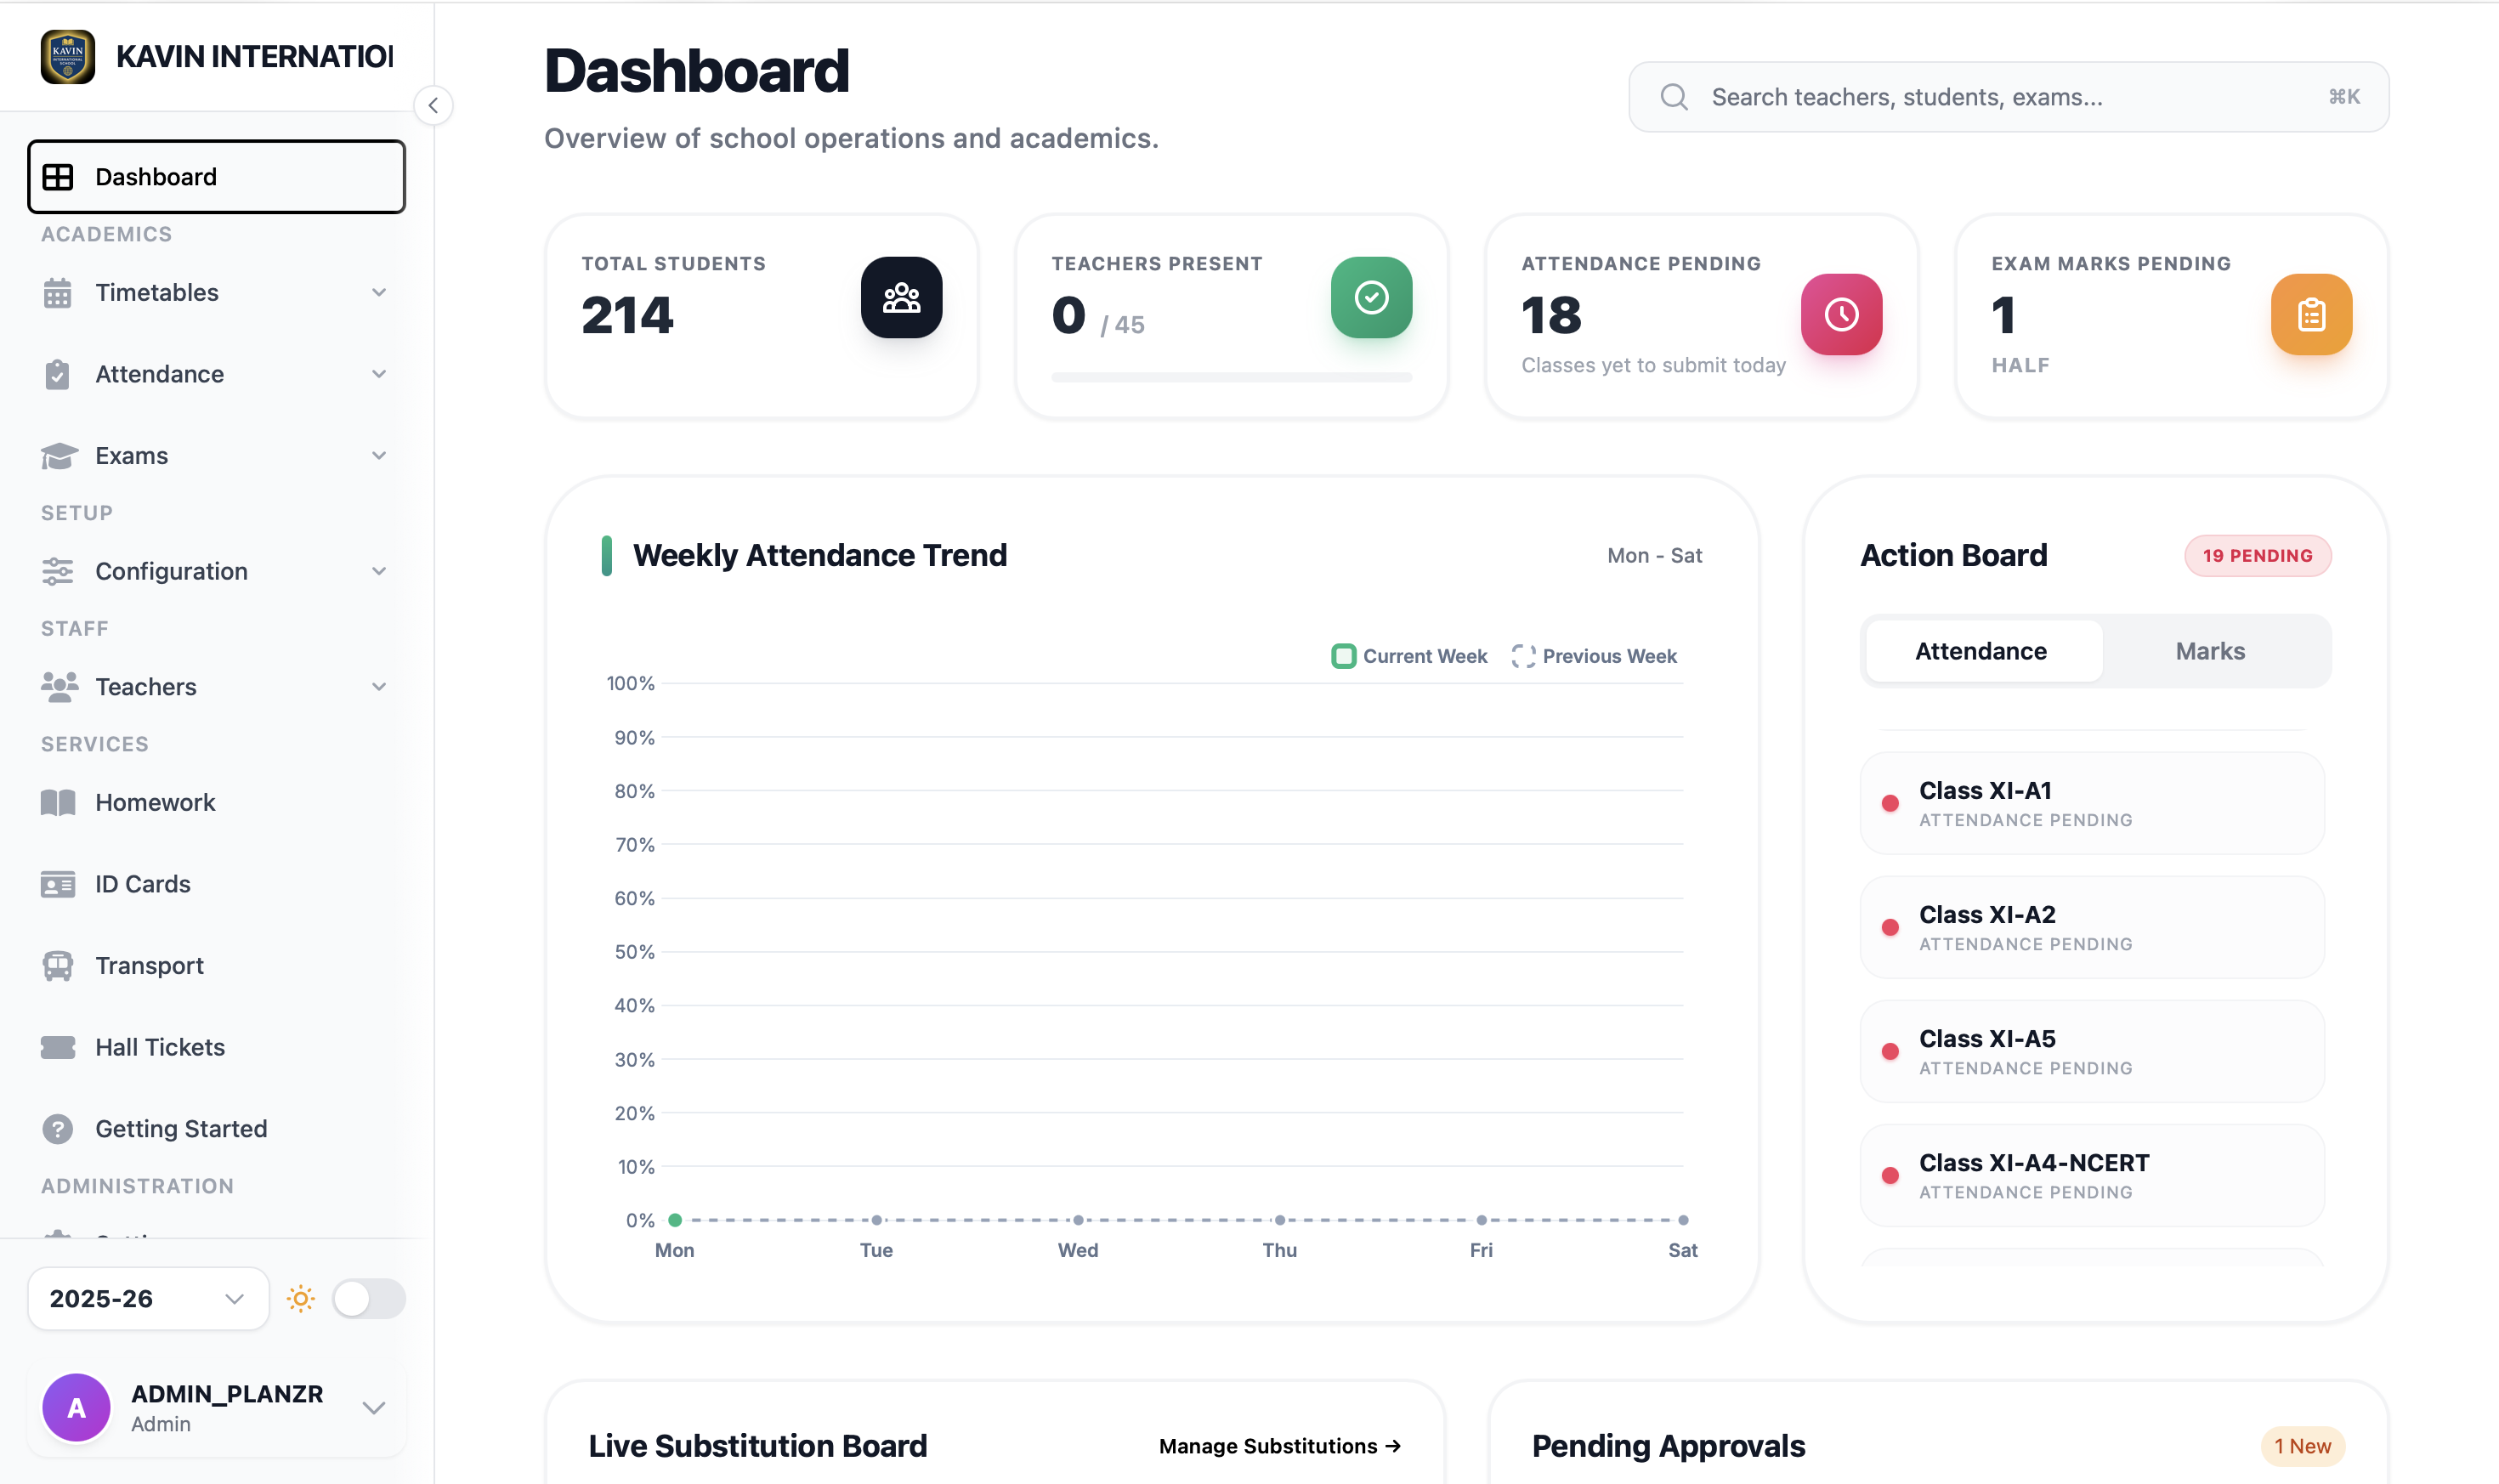
Task: Click the Getting Started help icon
Action: [x=57, y=1128]
